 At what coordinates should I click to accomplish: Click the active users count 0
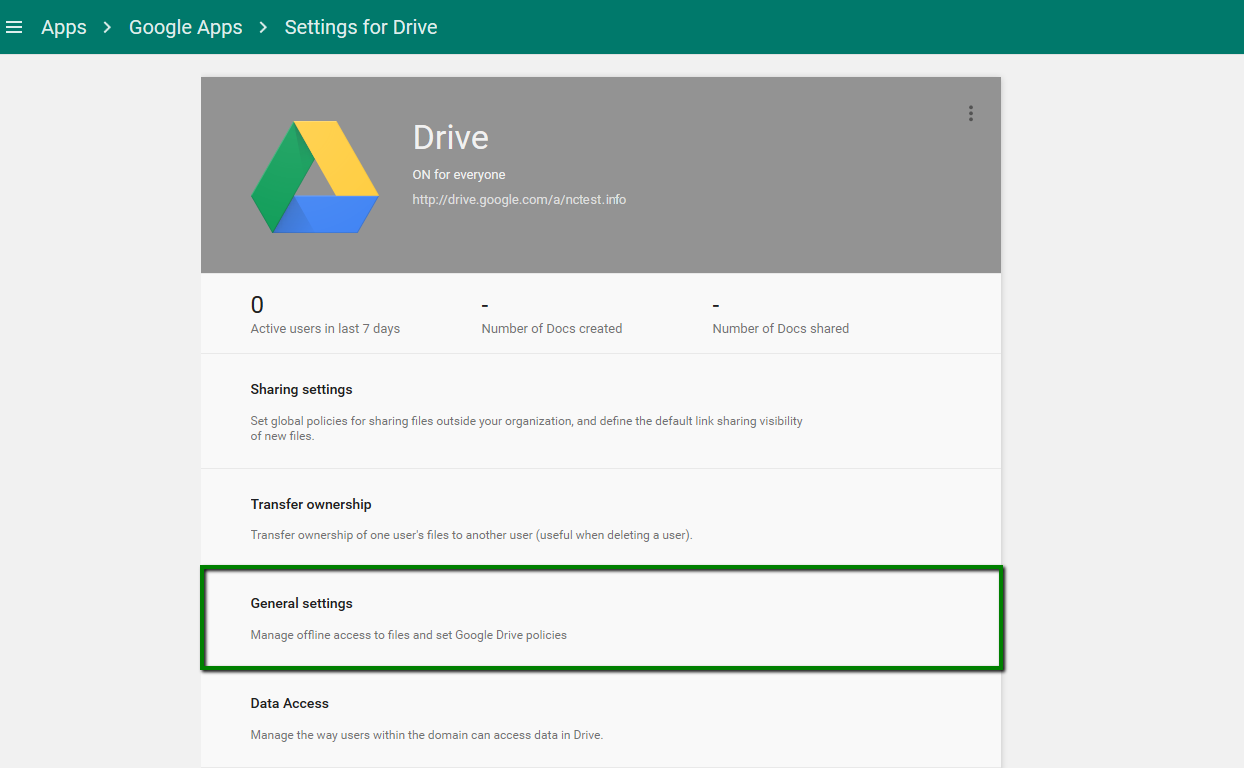[x=257, y=305]
